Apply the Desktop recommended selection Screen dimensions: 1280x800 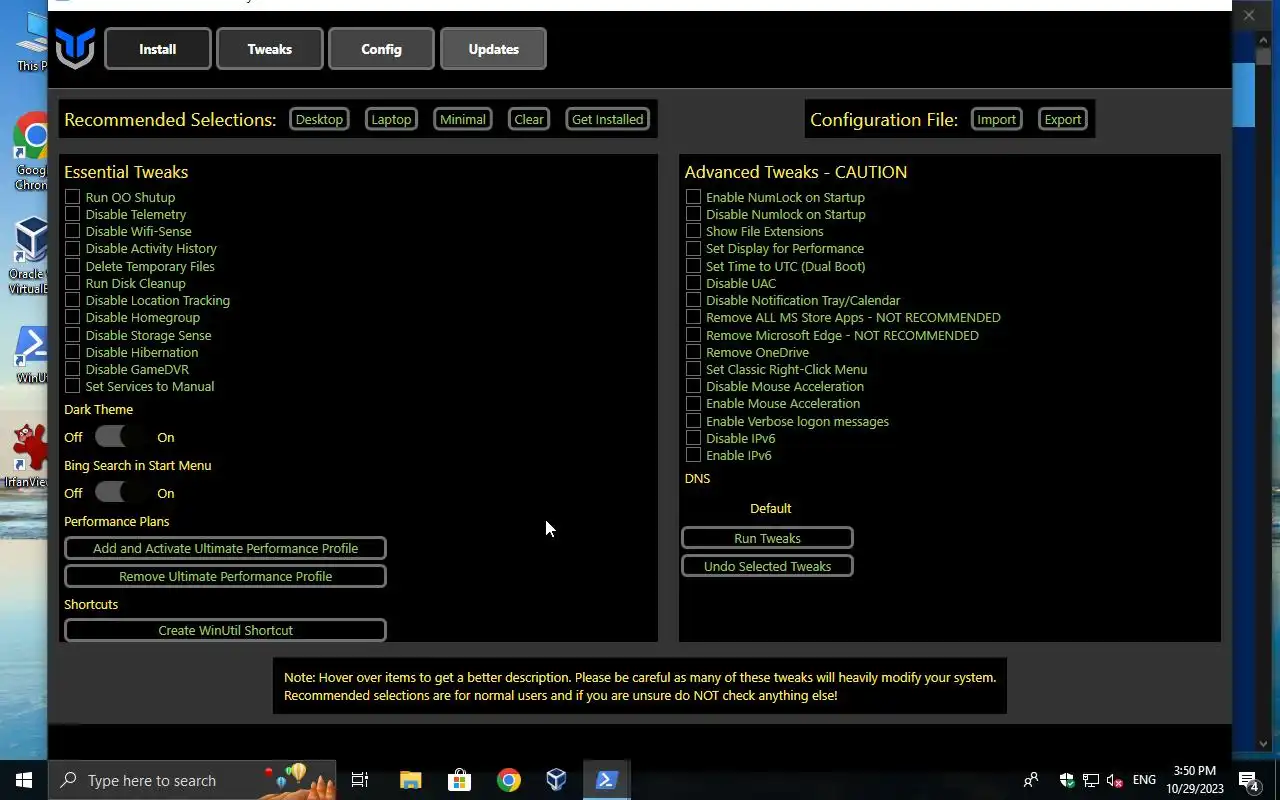point(319,119)
